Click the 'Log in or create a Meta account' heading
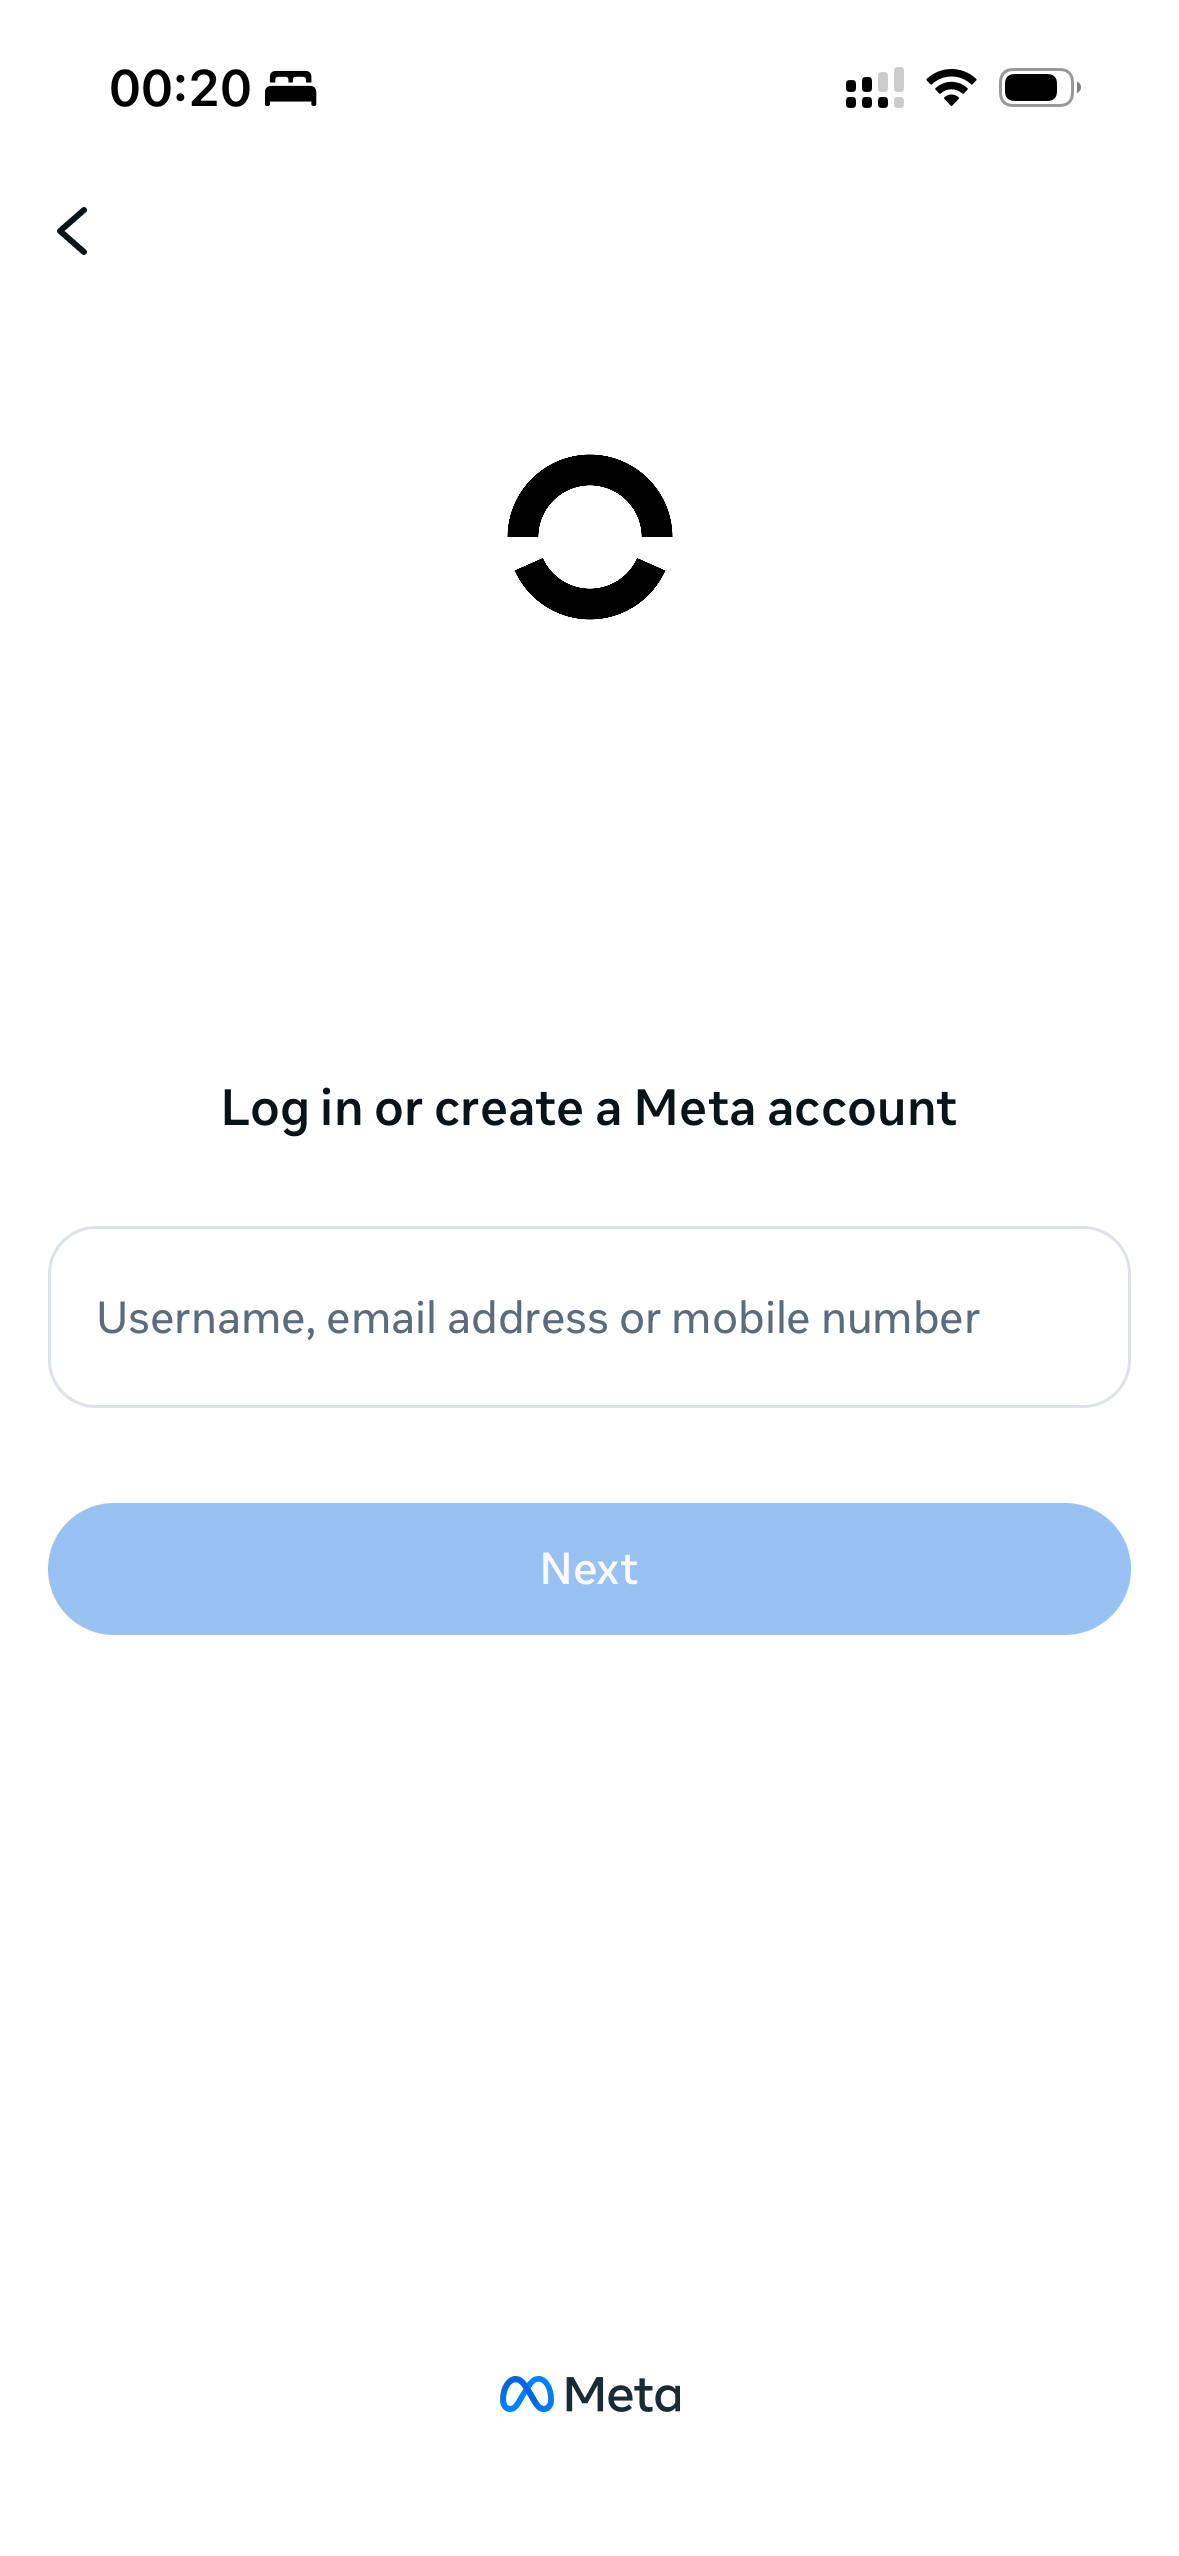This screenshot has height=2556, width=1179. (x=589, y=1108)
